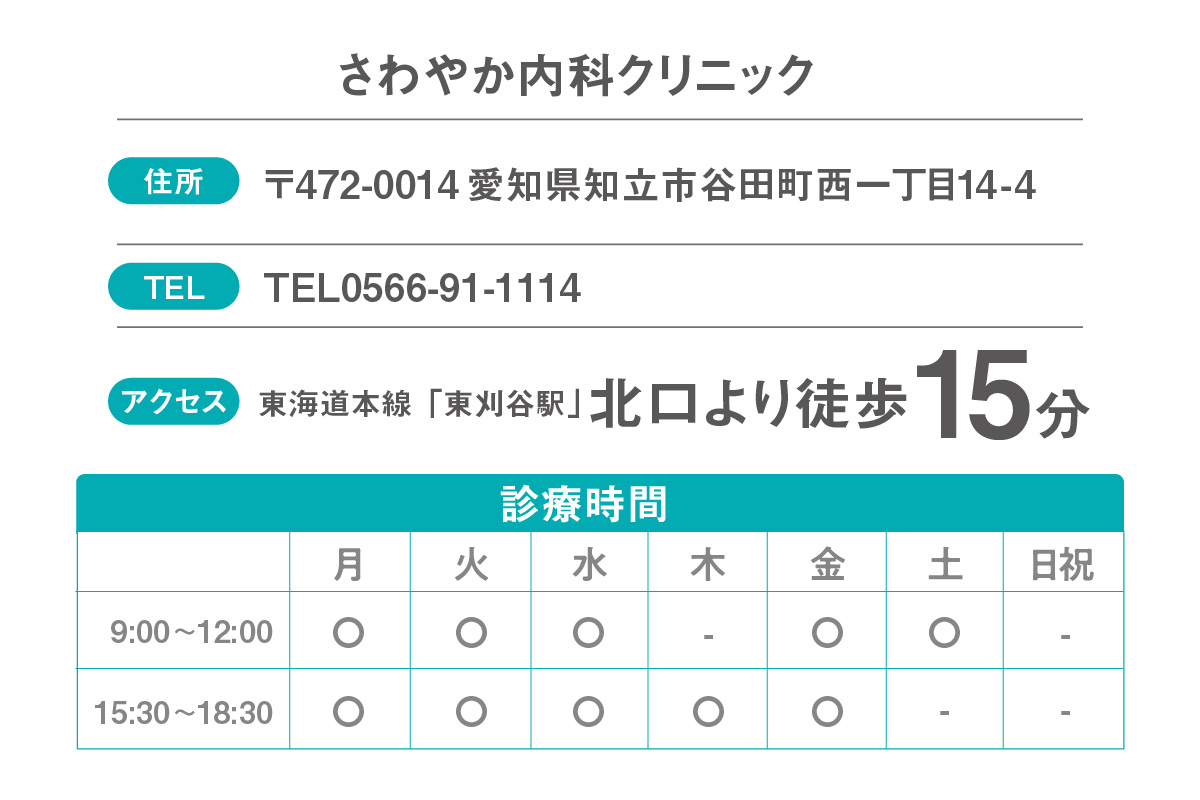Click Thursday morning closed dash
Image resolution: width=1200 pixels, height=800 pixels.
coord(708,636)
